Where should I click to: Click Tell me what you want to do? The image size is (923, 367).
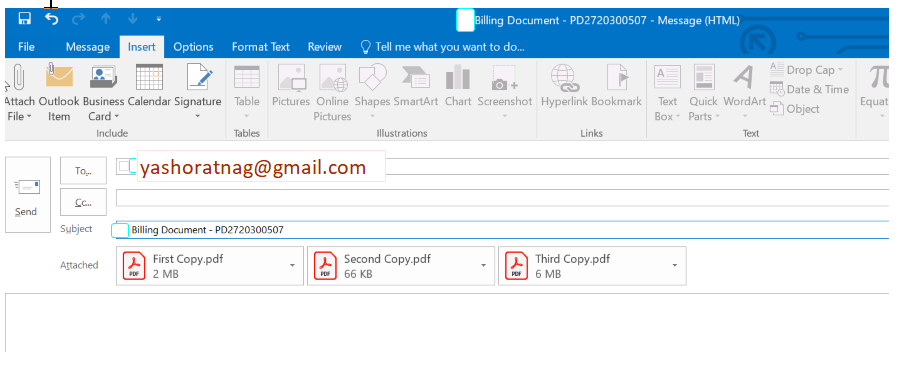pos(442,47)
